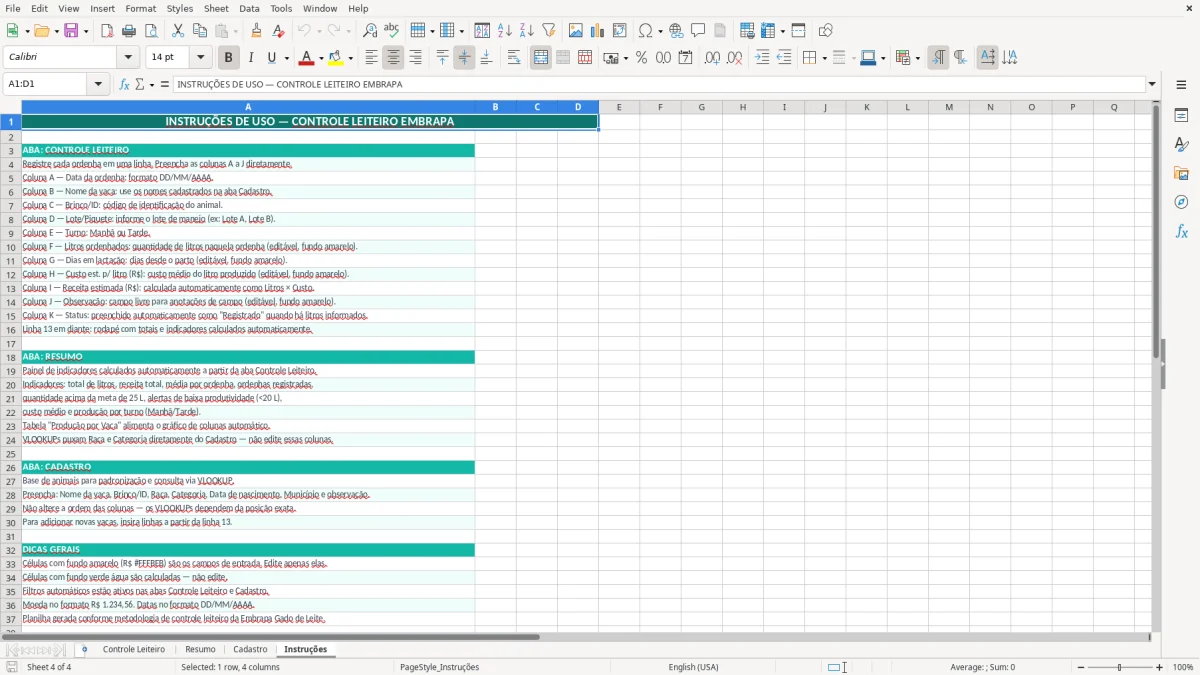Open the Sidebar Properties deck
The height and width of the screenshot is (675, 1200).
(1181, 116)
